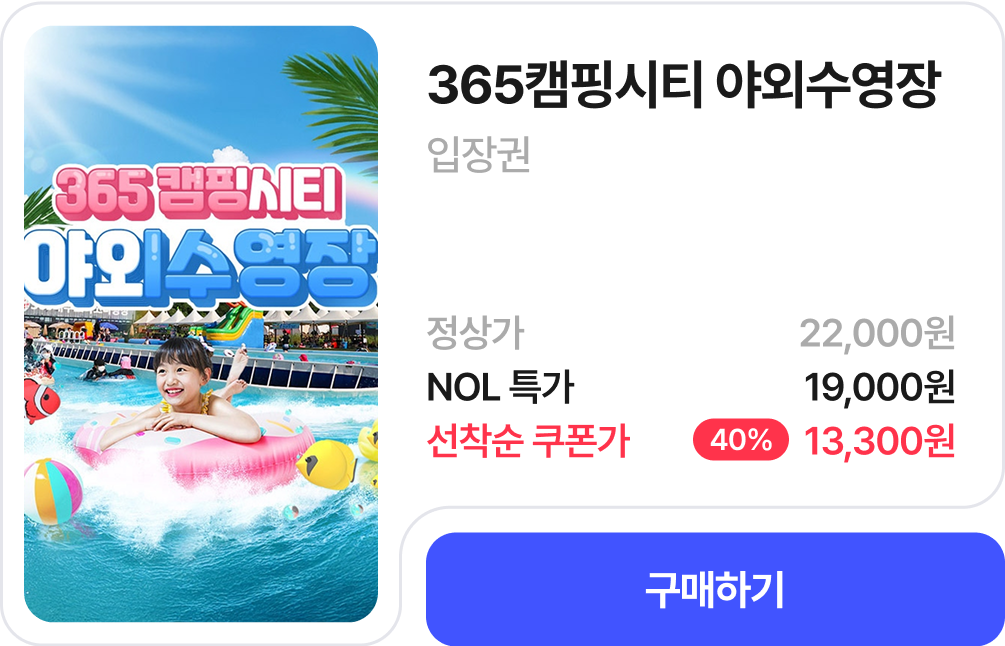Click the blue 구매하기 purchase button
This screenshot has height=646, width=1005.
715,589
